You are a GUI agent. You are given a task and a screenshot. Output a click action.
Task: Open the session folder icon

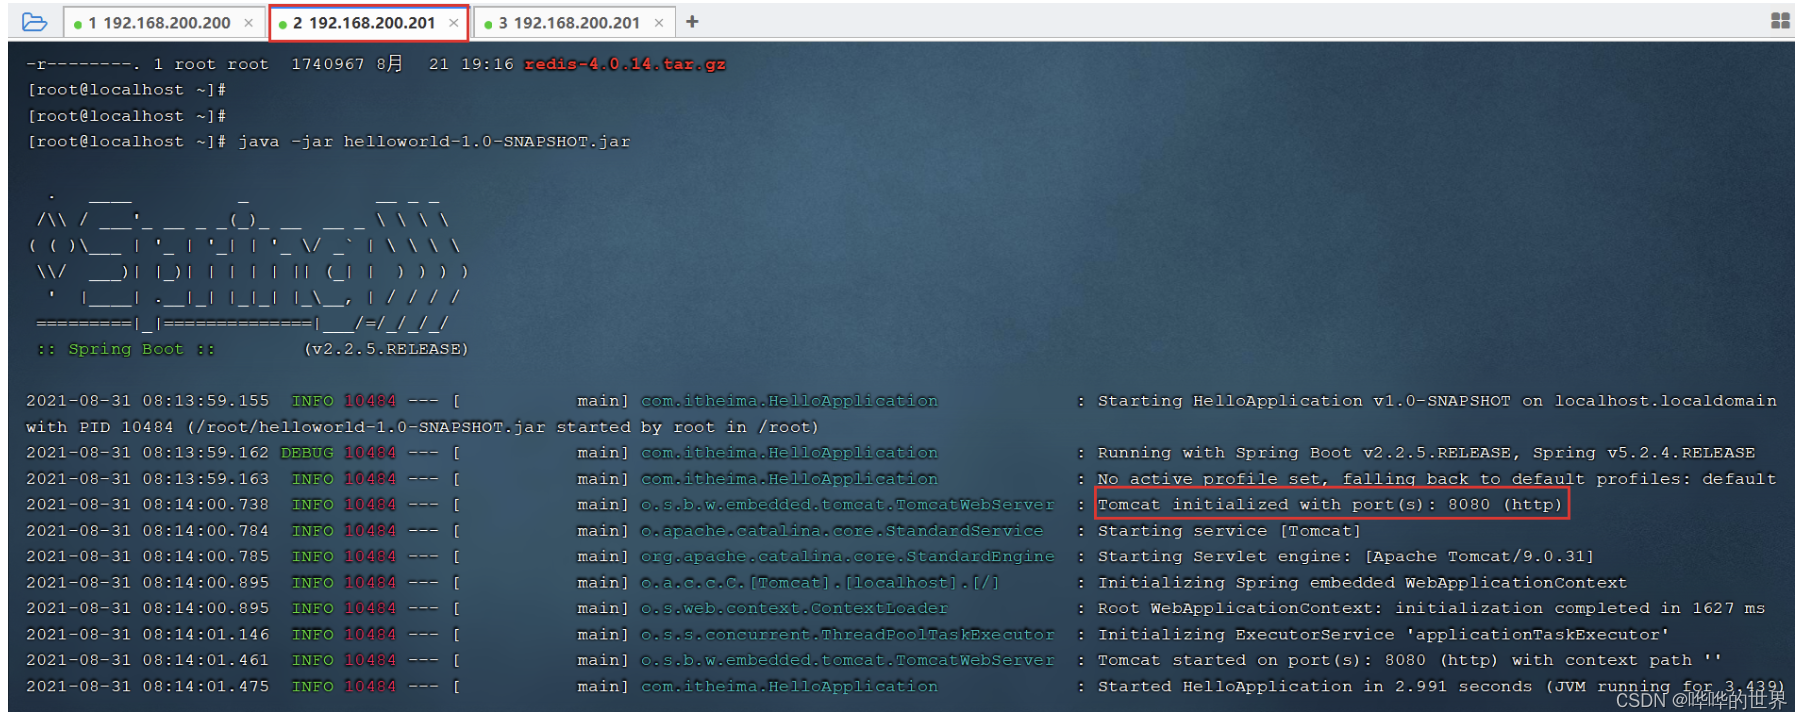click(34, 21)
